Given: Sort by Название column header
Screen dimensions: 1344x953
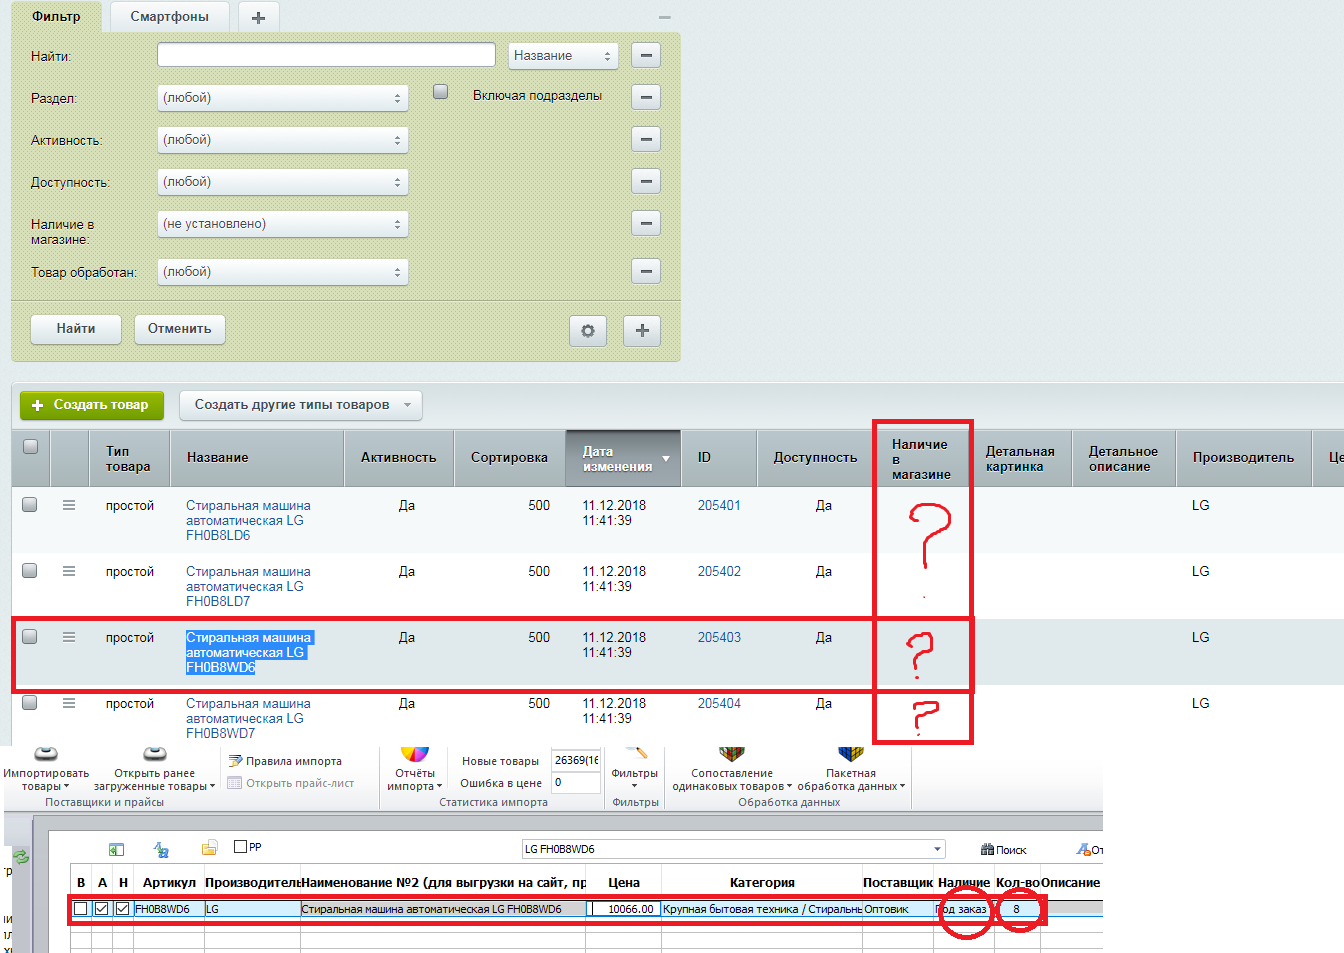Looking at the screenshot, I should 257,458.
